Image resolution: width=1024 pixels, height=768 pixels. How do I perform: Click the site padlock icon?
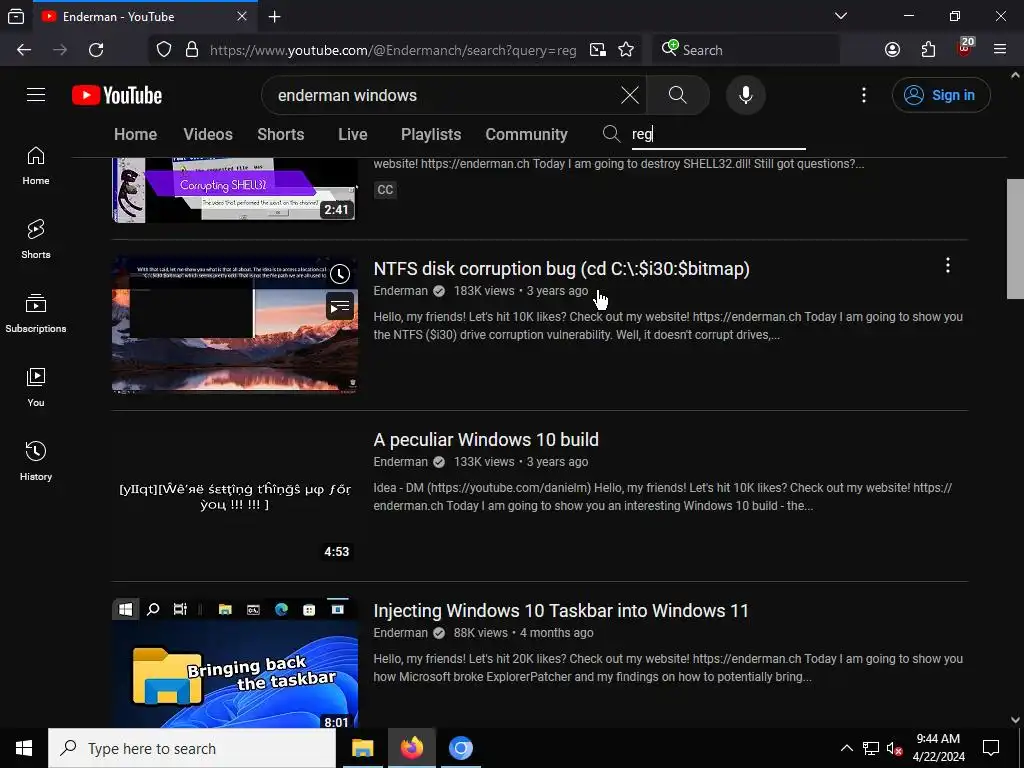[x=192, y=50]
